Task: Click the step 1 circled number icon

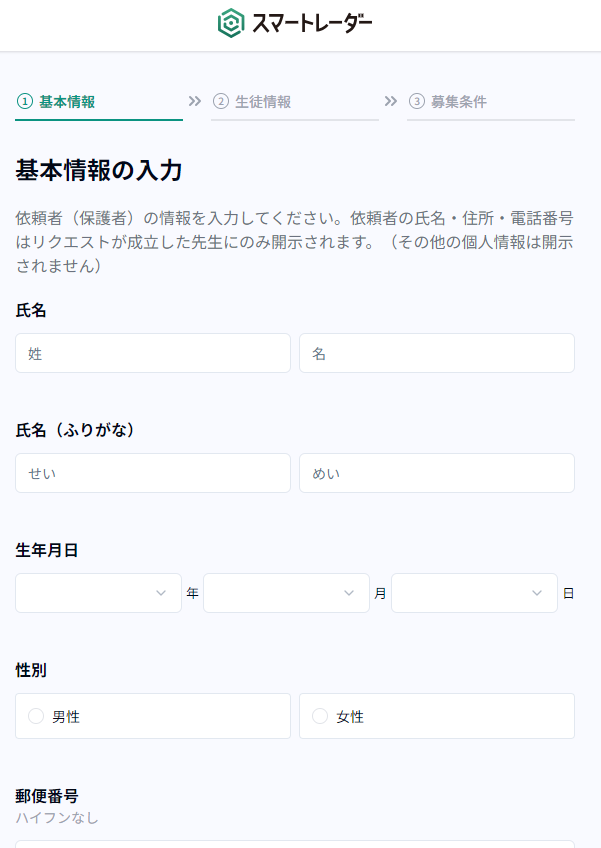Action: (25, 101)
